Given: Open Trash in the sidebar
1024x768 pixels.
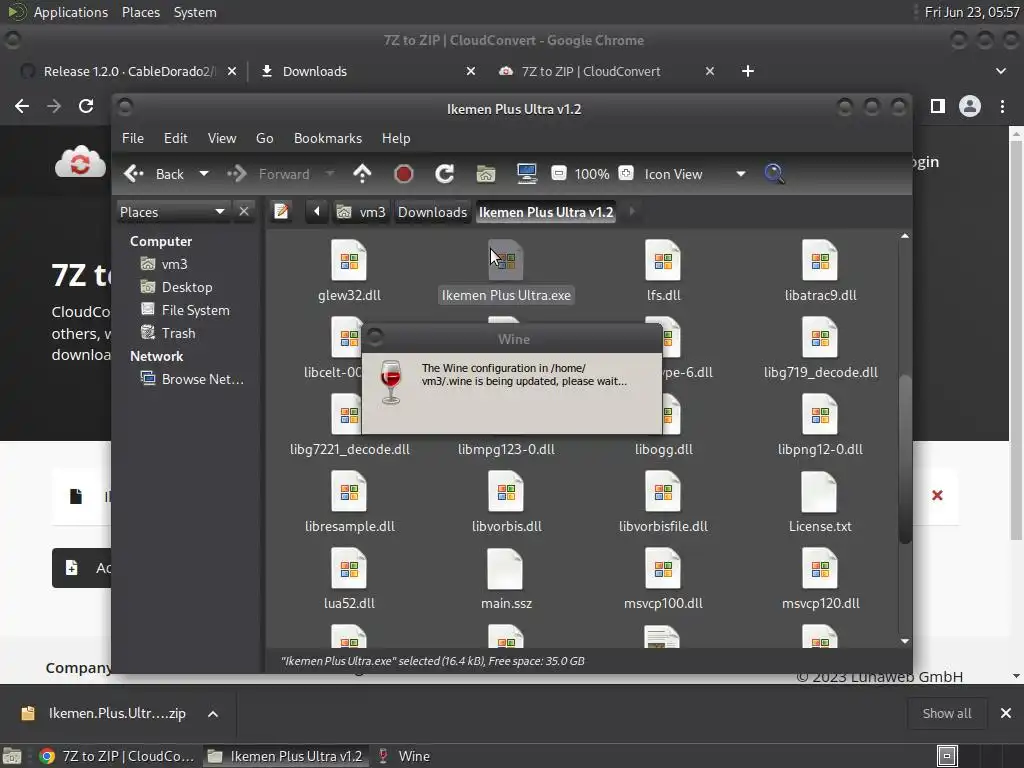Looking at the screenshot, I should (178, 333).
